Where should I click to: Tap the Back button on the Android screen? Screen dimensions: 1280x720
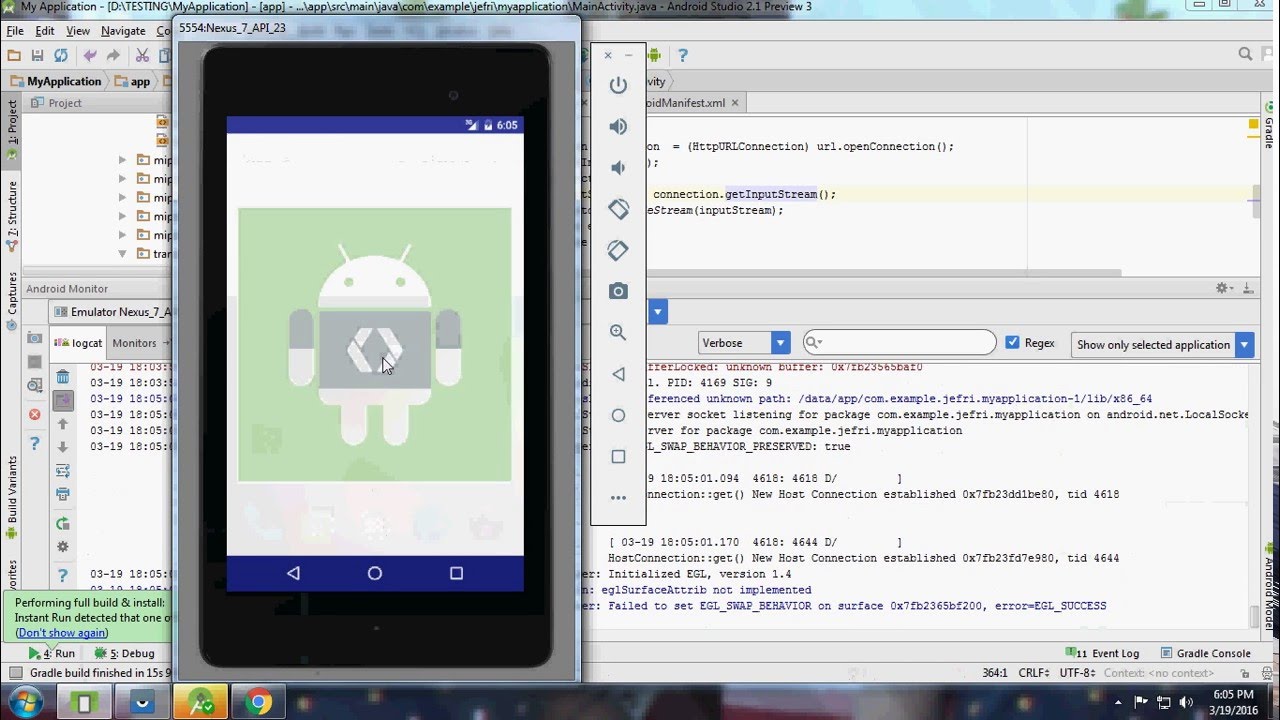[x=293, y=573]
